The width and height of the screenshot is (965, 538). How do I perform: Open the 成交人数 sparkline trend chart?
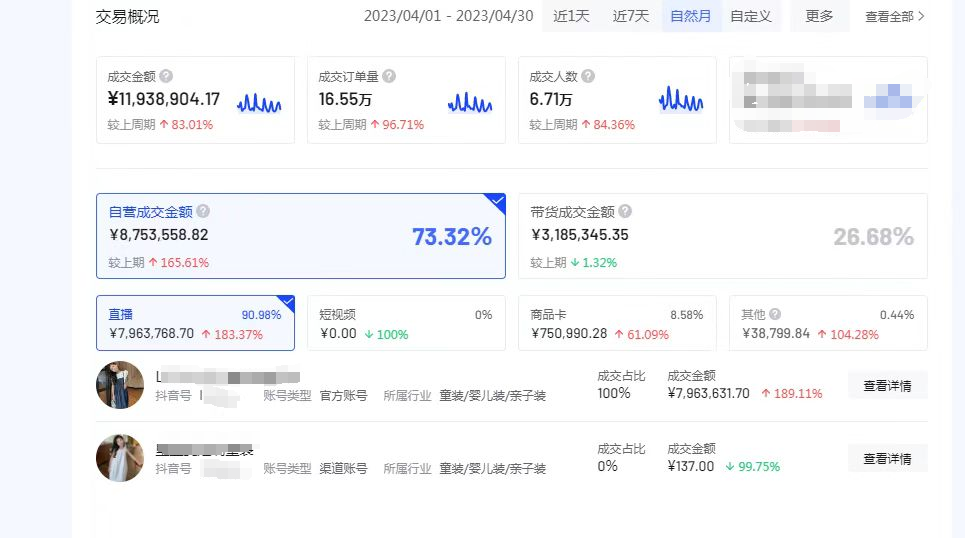[681, 99]
